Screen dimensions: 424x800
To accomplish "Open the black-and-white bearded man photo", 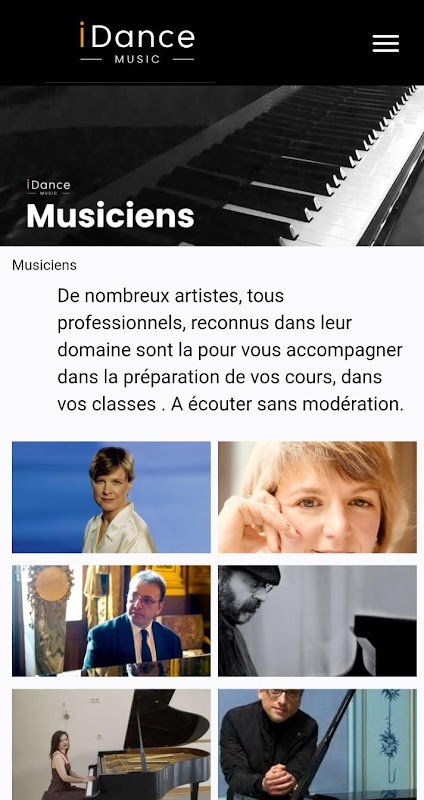I will tap(317, 620).
